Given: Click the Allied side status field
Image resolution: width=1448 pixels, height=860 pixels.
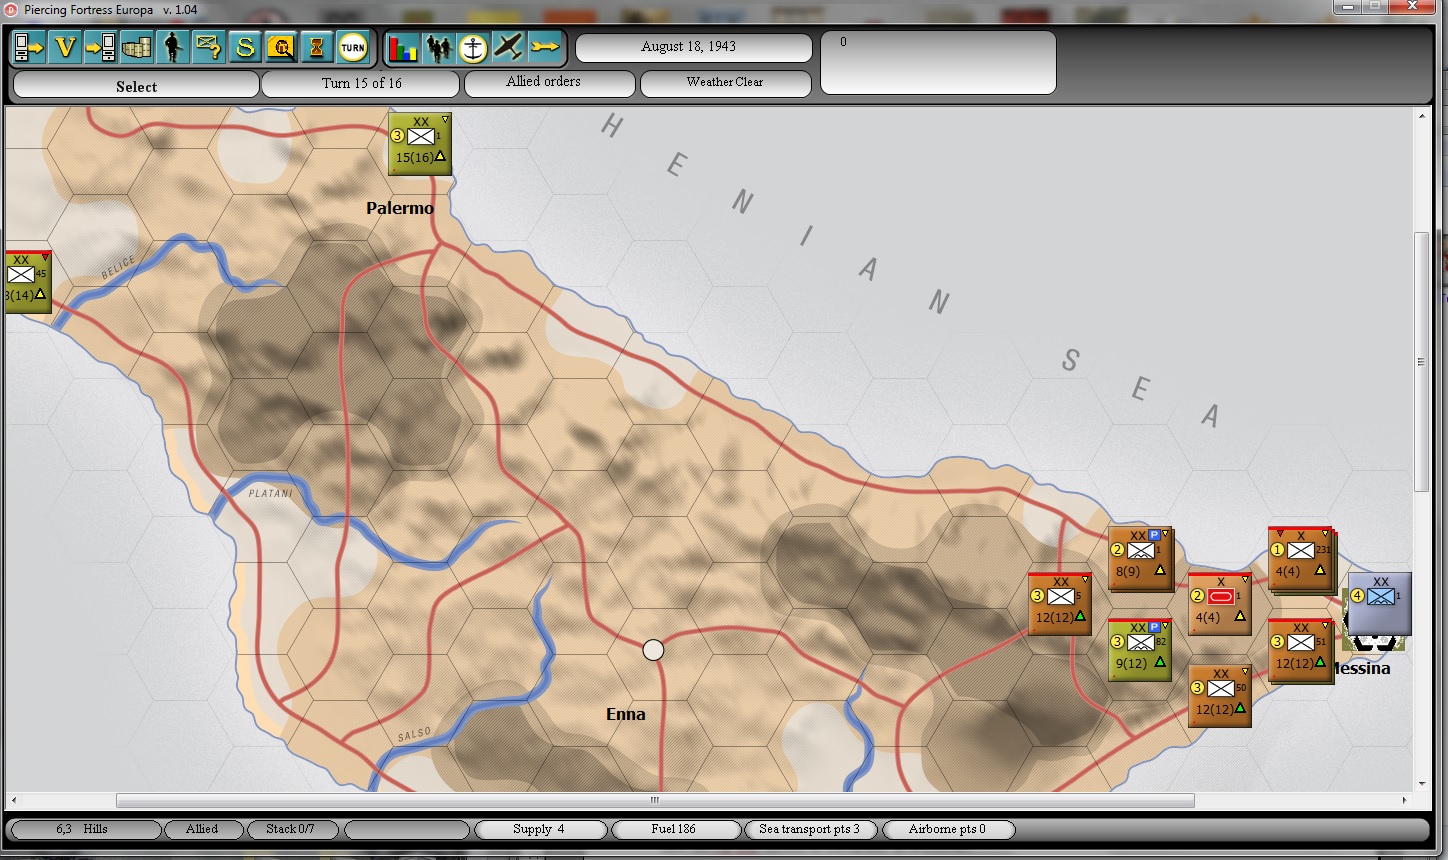Looking at the screenshot, I should [202, 829].
